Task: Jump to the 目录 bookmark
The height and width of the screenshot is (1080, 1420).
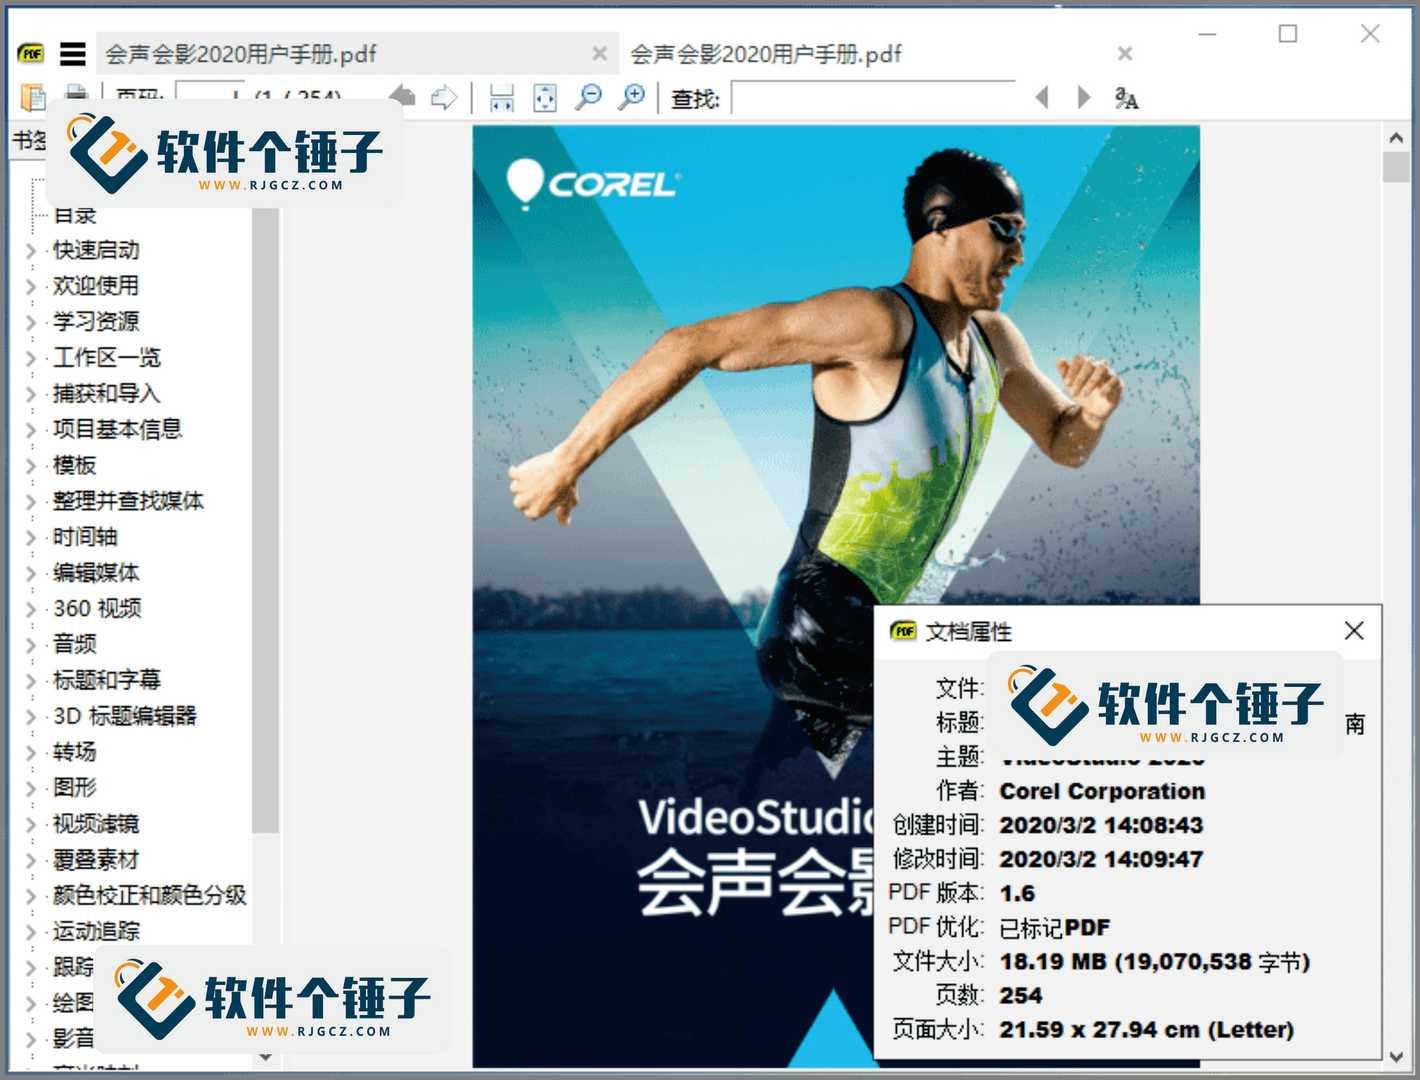Action: tap(75, 215)
